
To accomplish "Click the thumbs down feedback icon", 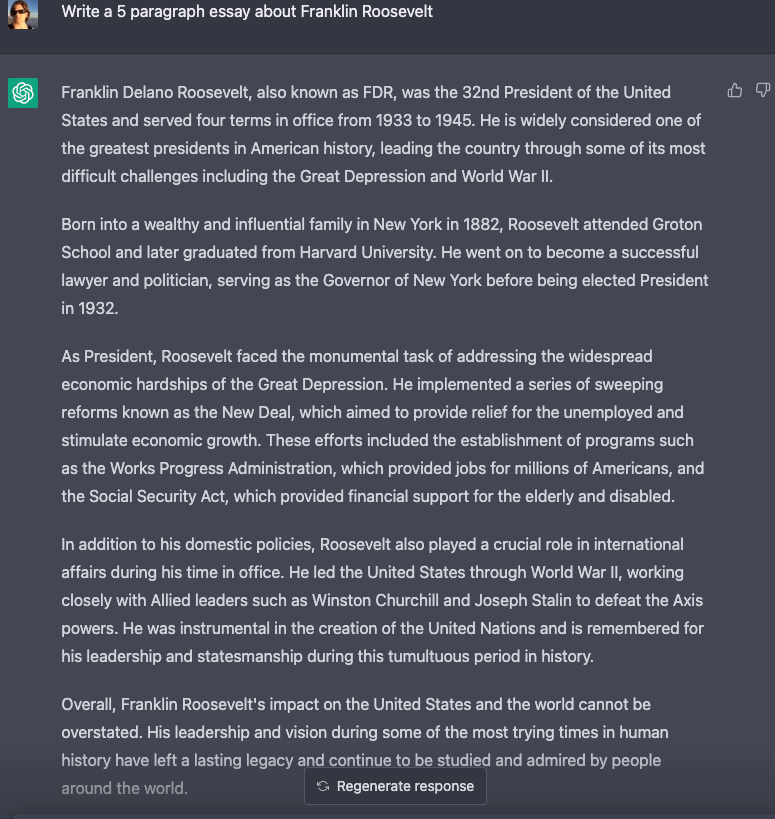I will (763, 91).
